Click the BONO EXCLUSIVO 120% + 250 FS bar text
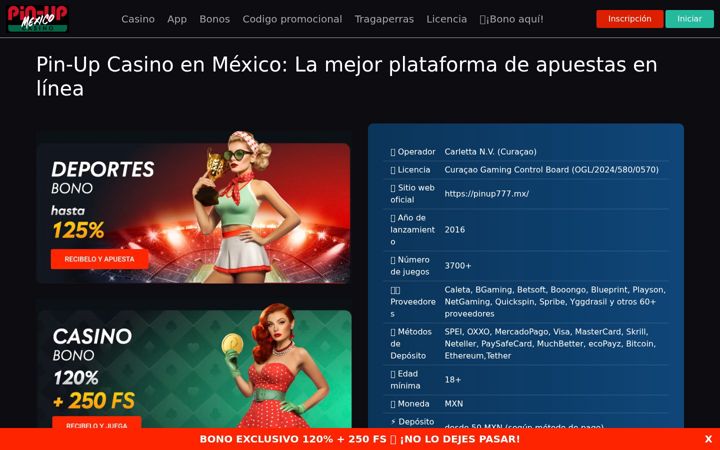 click(x=360, y=439)
